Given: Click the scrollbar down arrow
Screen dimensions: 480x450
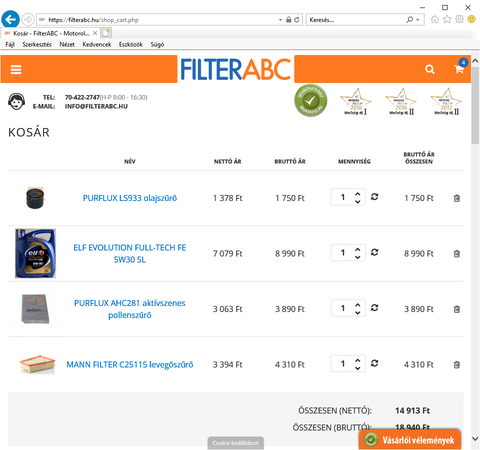Looking at the screenshot, I should [475, 439].
